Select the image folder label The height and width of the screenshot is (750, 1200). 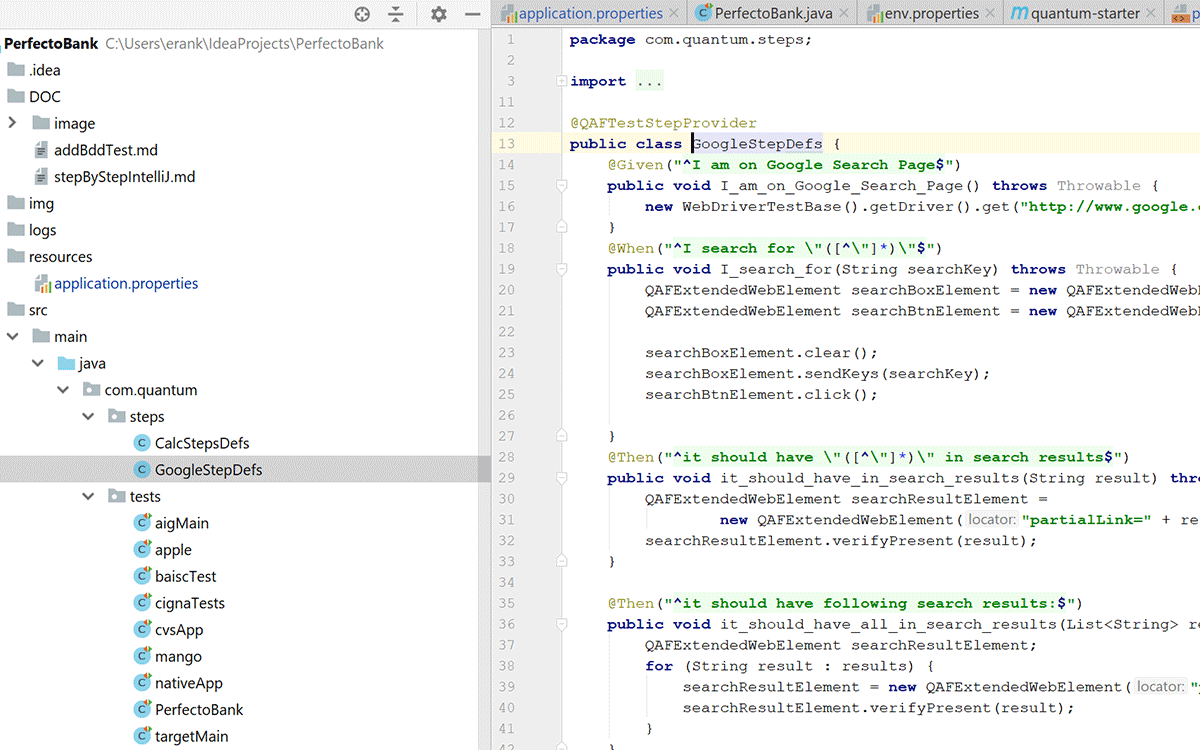(x=74, y=123)
